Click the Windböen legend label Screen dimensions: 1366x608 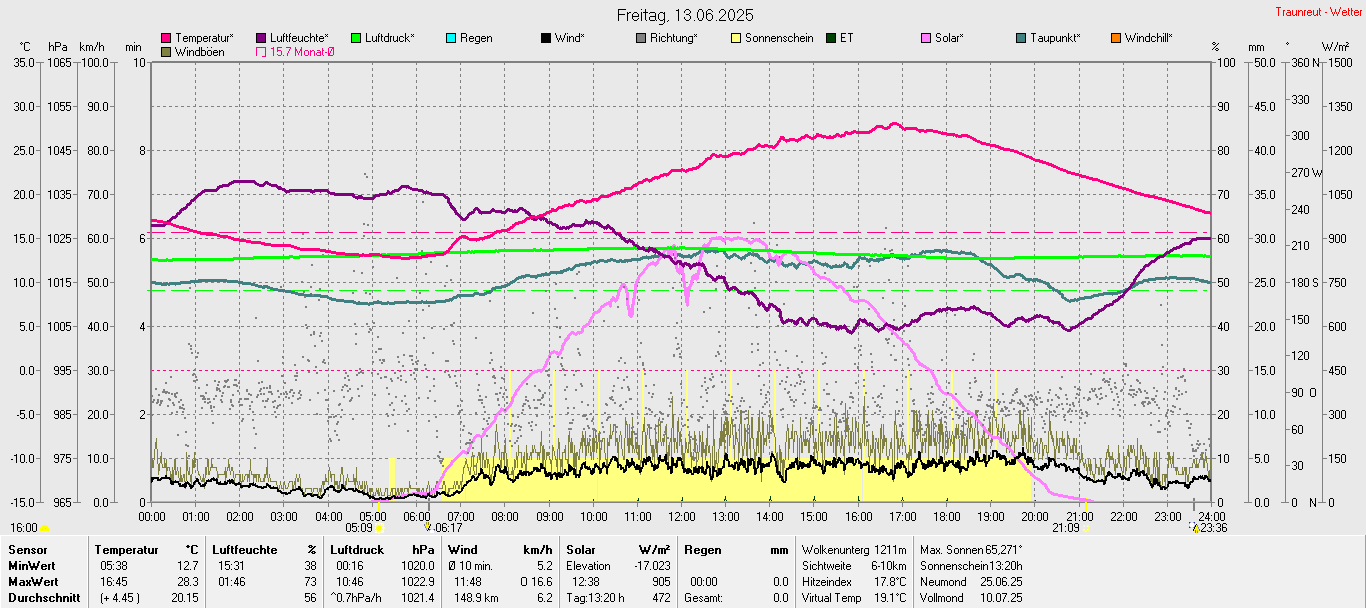coord(199,51)
